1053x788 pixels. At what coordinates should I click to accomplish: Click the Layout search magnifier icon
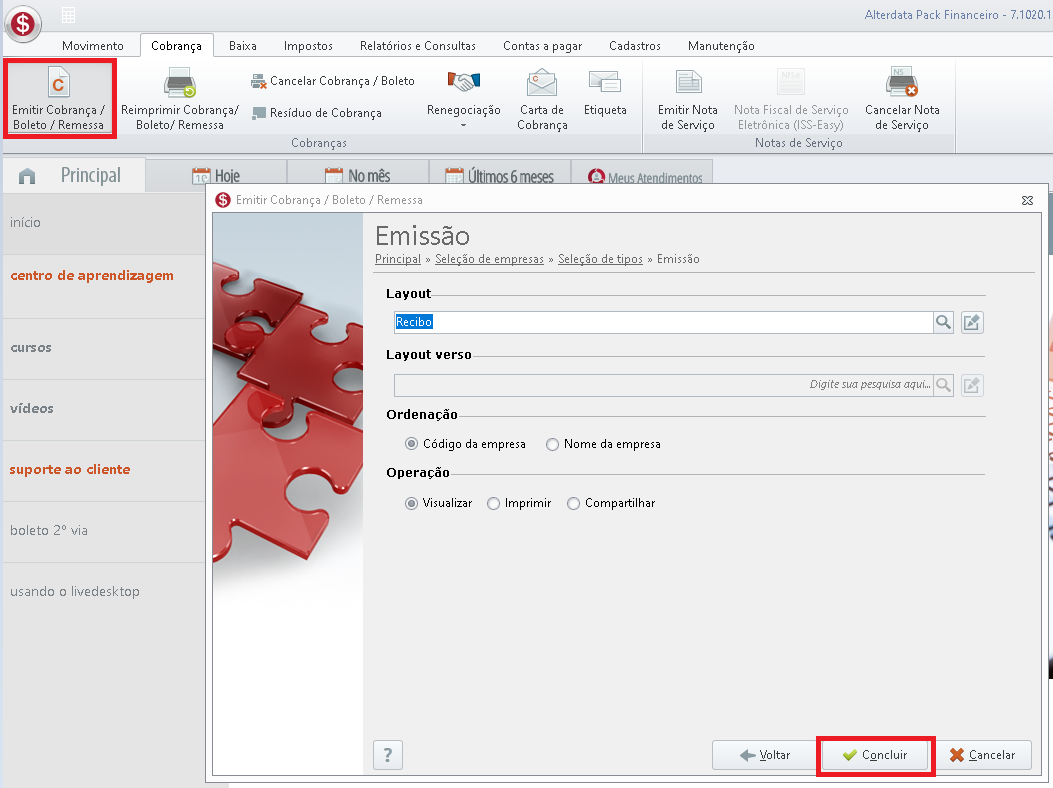[943, 322]
